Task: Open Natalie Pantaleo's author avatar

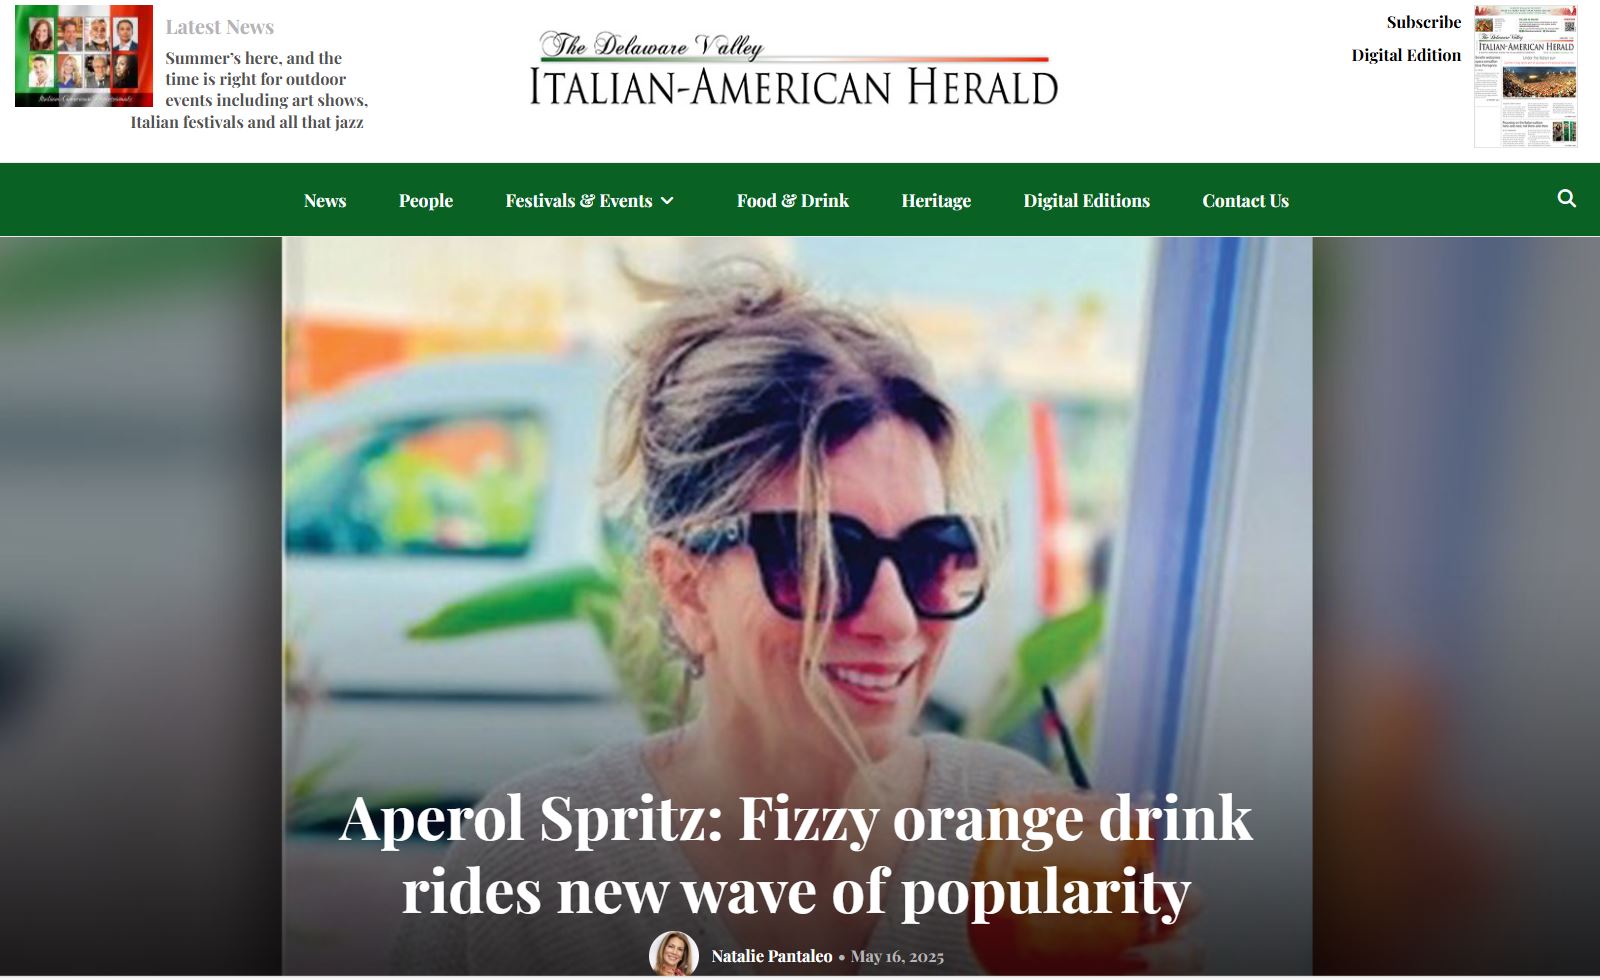Action: pos(674,955)
